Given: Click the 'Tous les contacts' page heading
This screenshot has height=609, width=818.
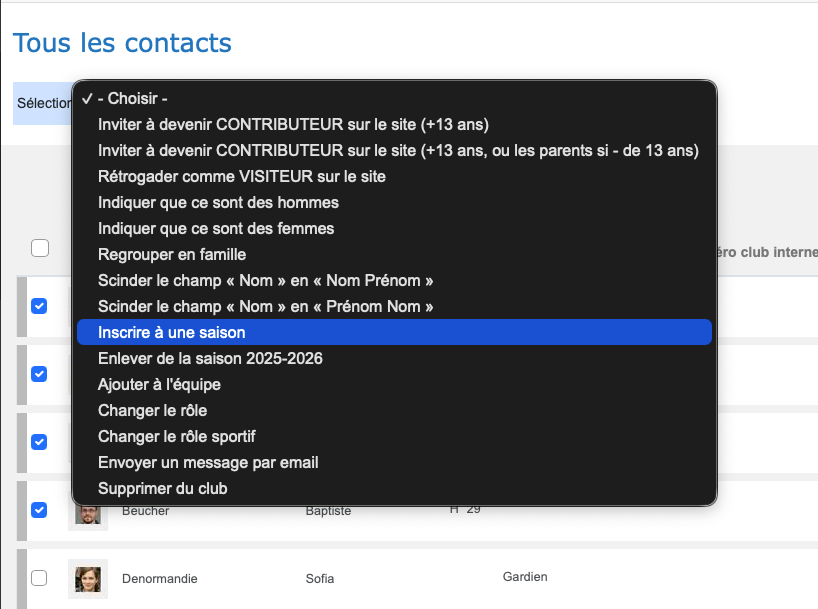Looking at the screenshot, I should tap(122, 43).
